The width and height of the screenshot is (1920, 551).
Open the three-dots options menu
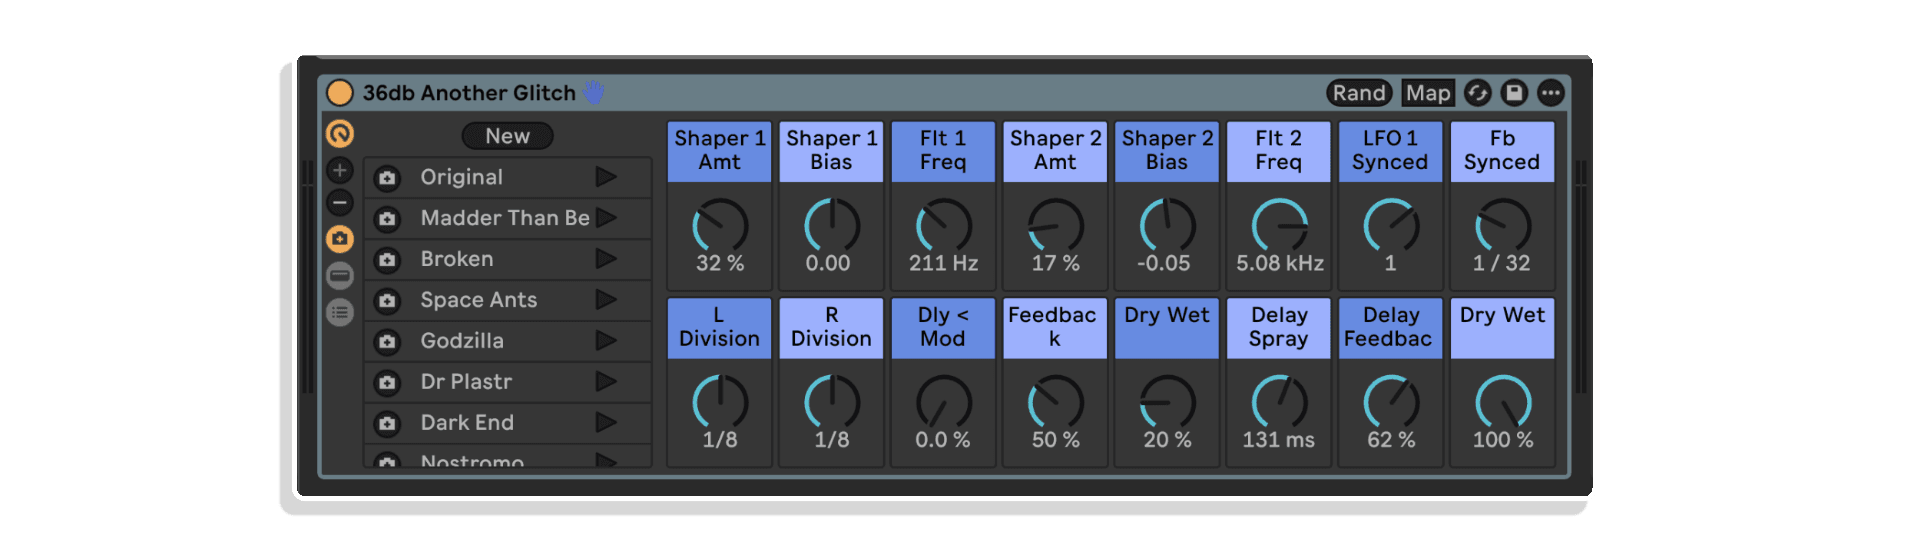1551,93
